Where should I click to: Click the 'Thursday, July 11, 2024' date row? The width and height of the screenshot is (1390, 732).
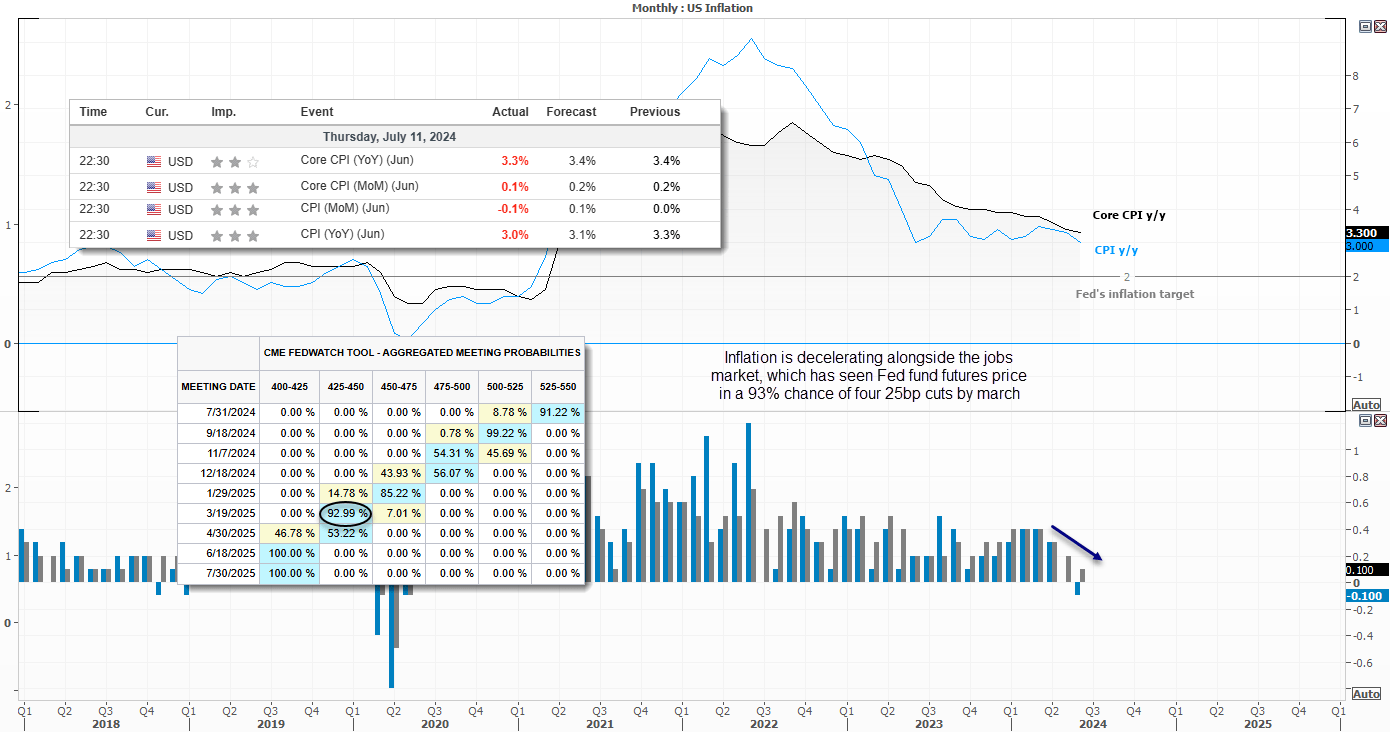[395, 136]
